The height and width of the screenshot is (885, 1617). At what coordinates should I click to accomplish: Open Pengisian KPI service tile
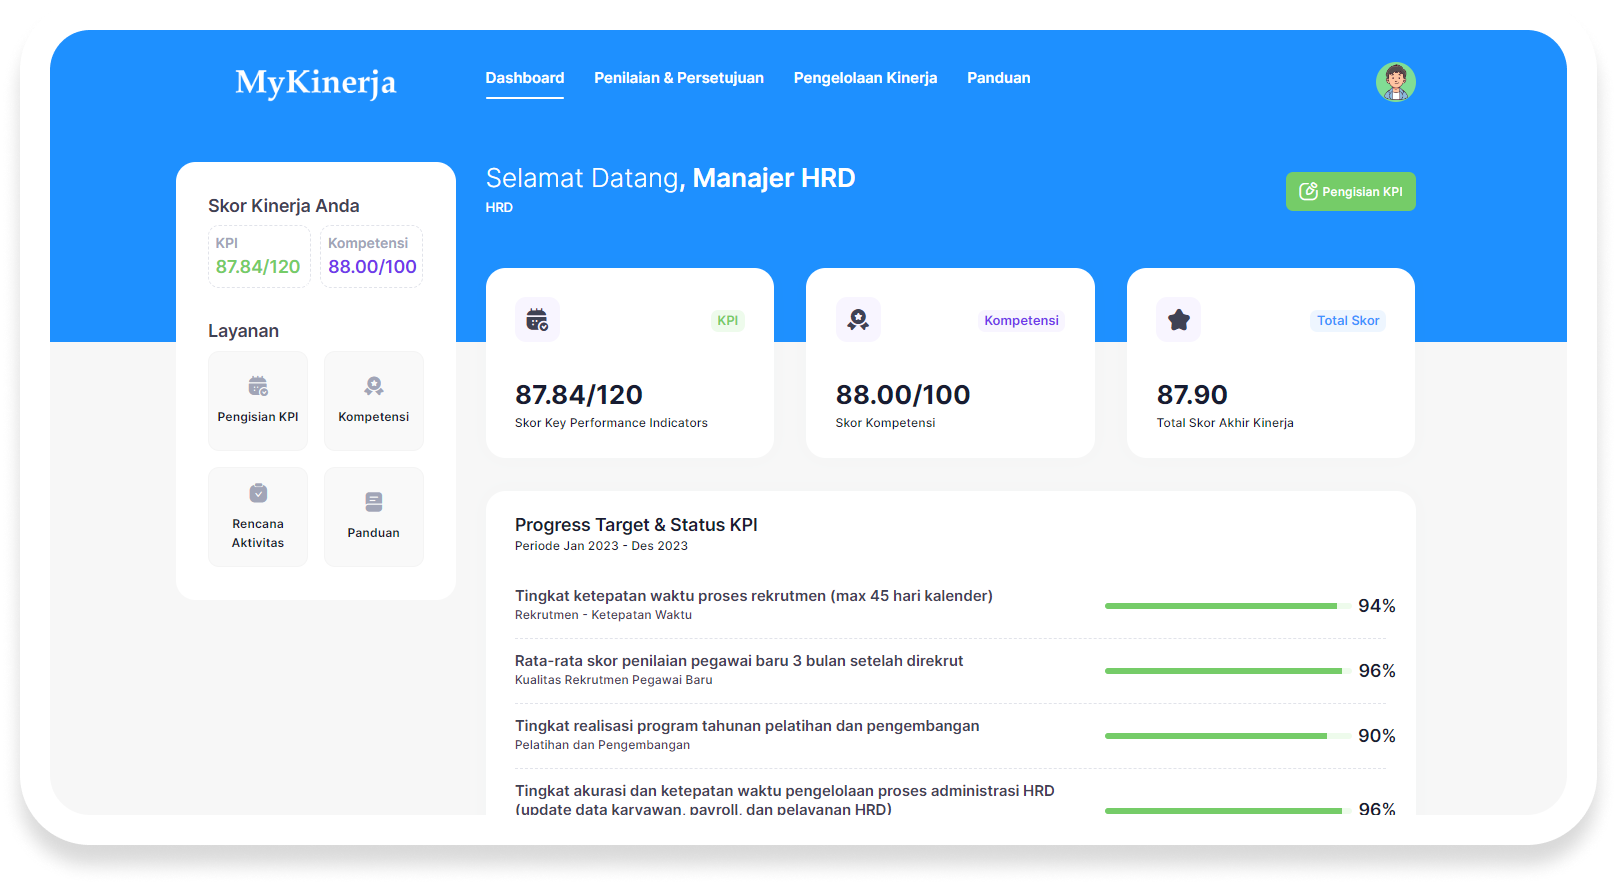258,401
